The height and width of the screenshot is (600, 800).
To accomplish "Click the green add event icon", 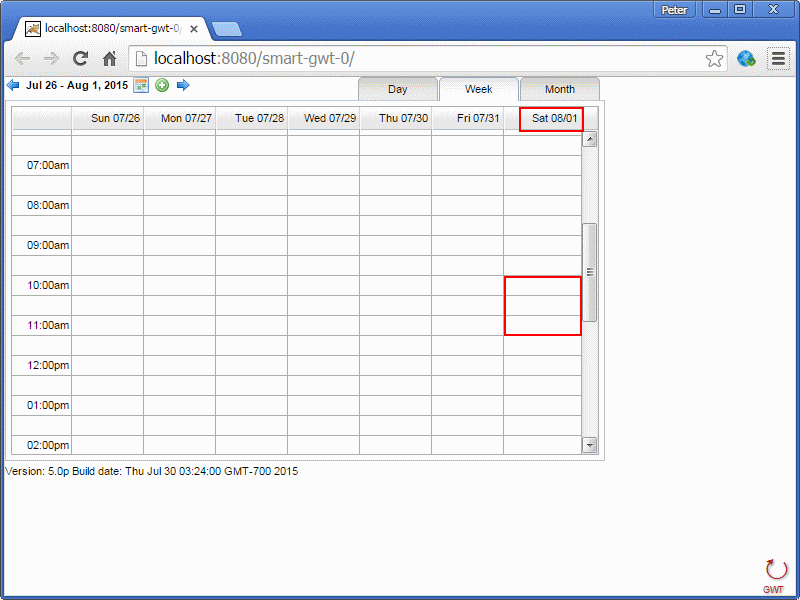I will (162, 86).
